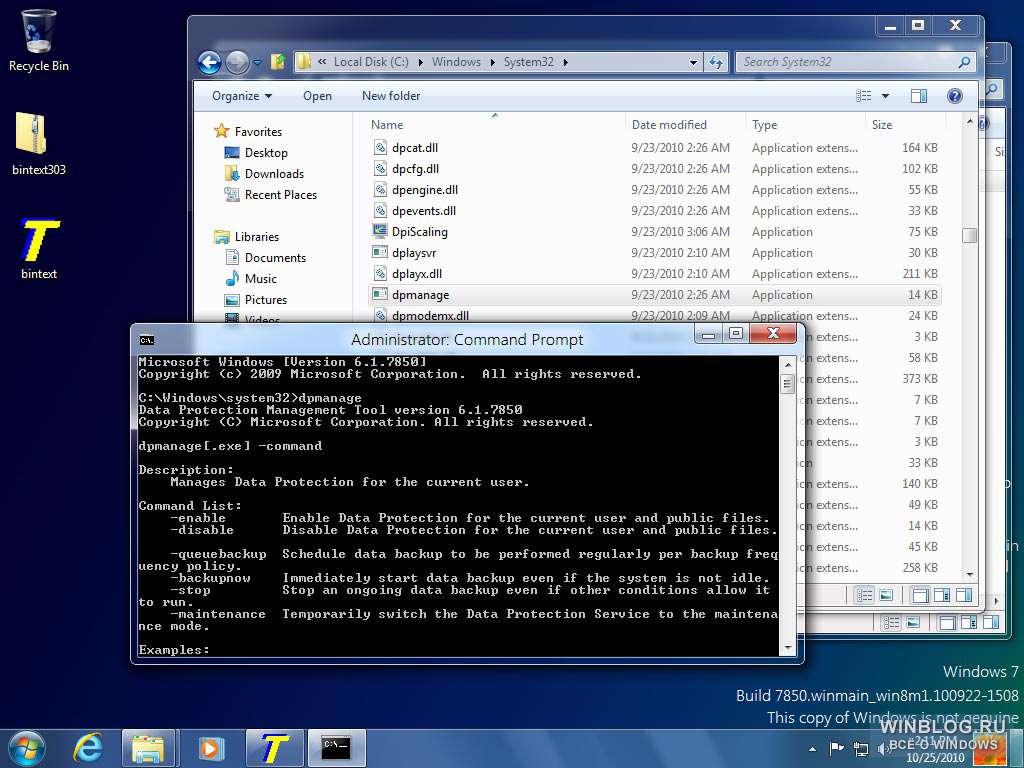Click the Explorer Forward arrow button
Image resolution: width=1024 pixels, height=768 pixels.
237,63
